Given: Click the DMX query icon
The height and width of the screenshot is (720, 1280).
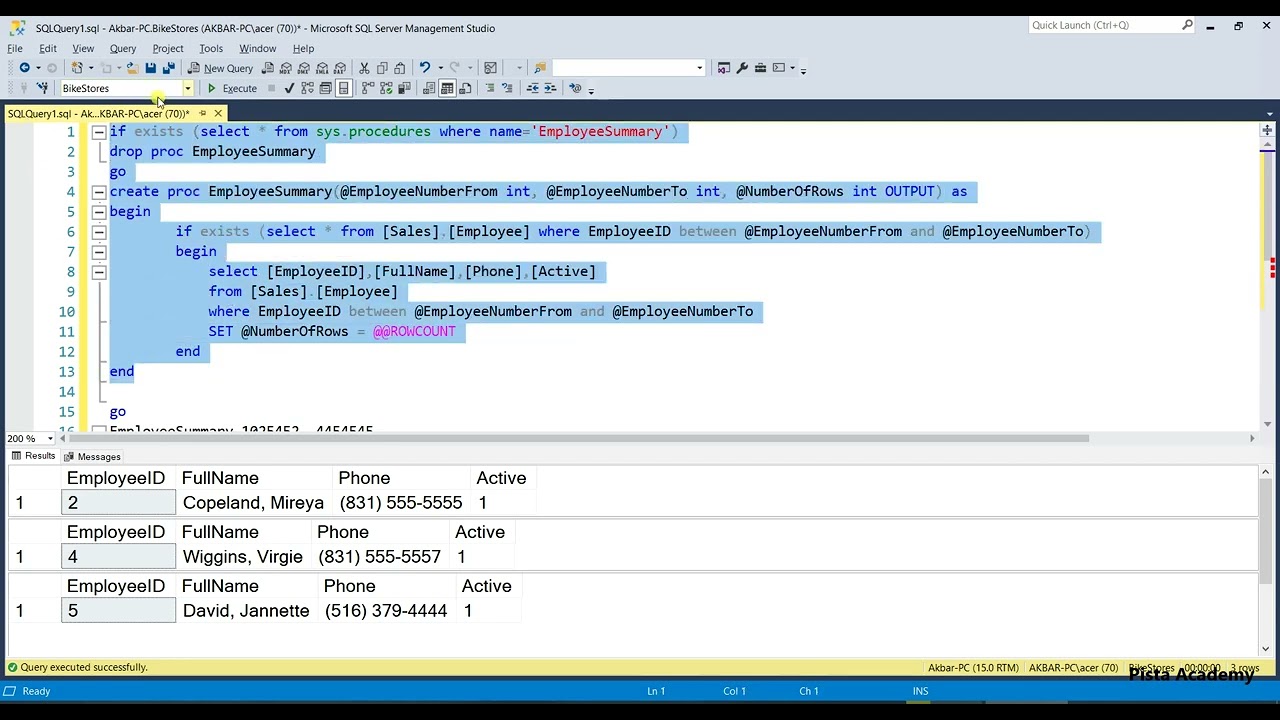Looking at the screenshot, I should [304, 68].
